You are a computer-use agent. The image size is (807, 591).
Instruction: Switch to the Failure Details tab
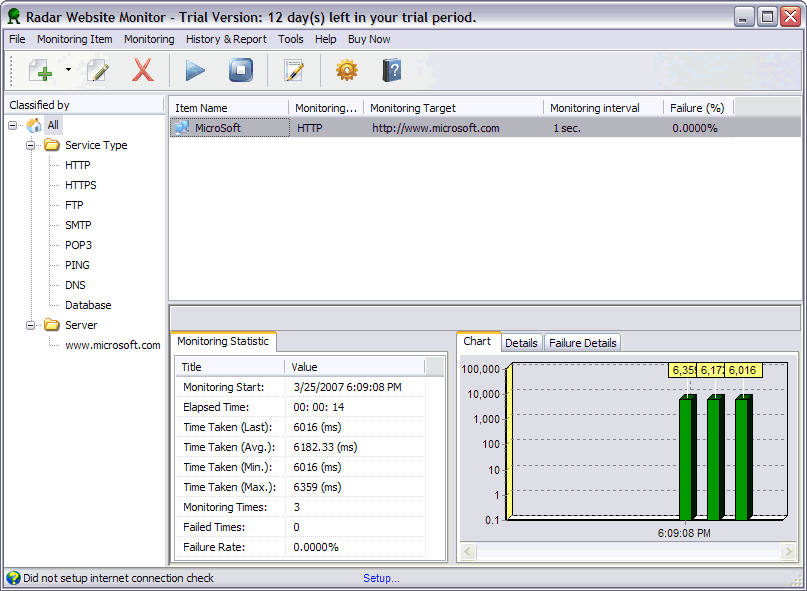[582, 342]
